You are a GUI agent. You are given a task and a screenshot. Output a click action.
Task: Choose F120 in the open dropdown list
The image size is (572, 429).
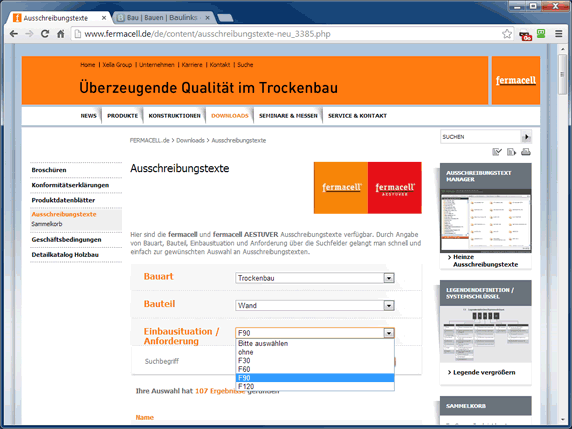click(315, 386)
